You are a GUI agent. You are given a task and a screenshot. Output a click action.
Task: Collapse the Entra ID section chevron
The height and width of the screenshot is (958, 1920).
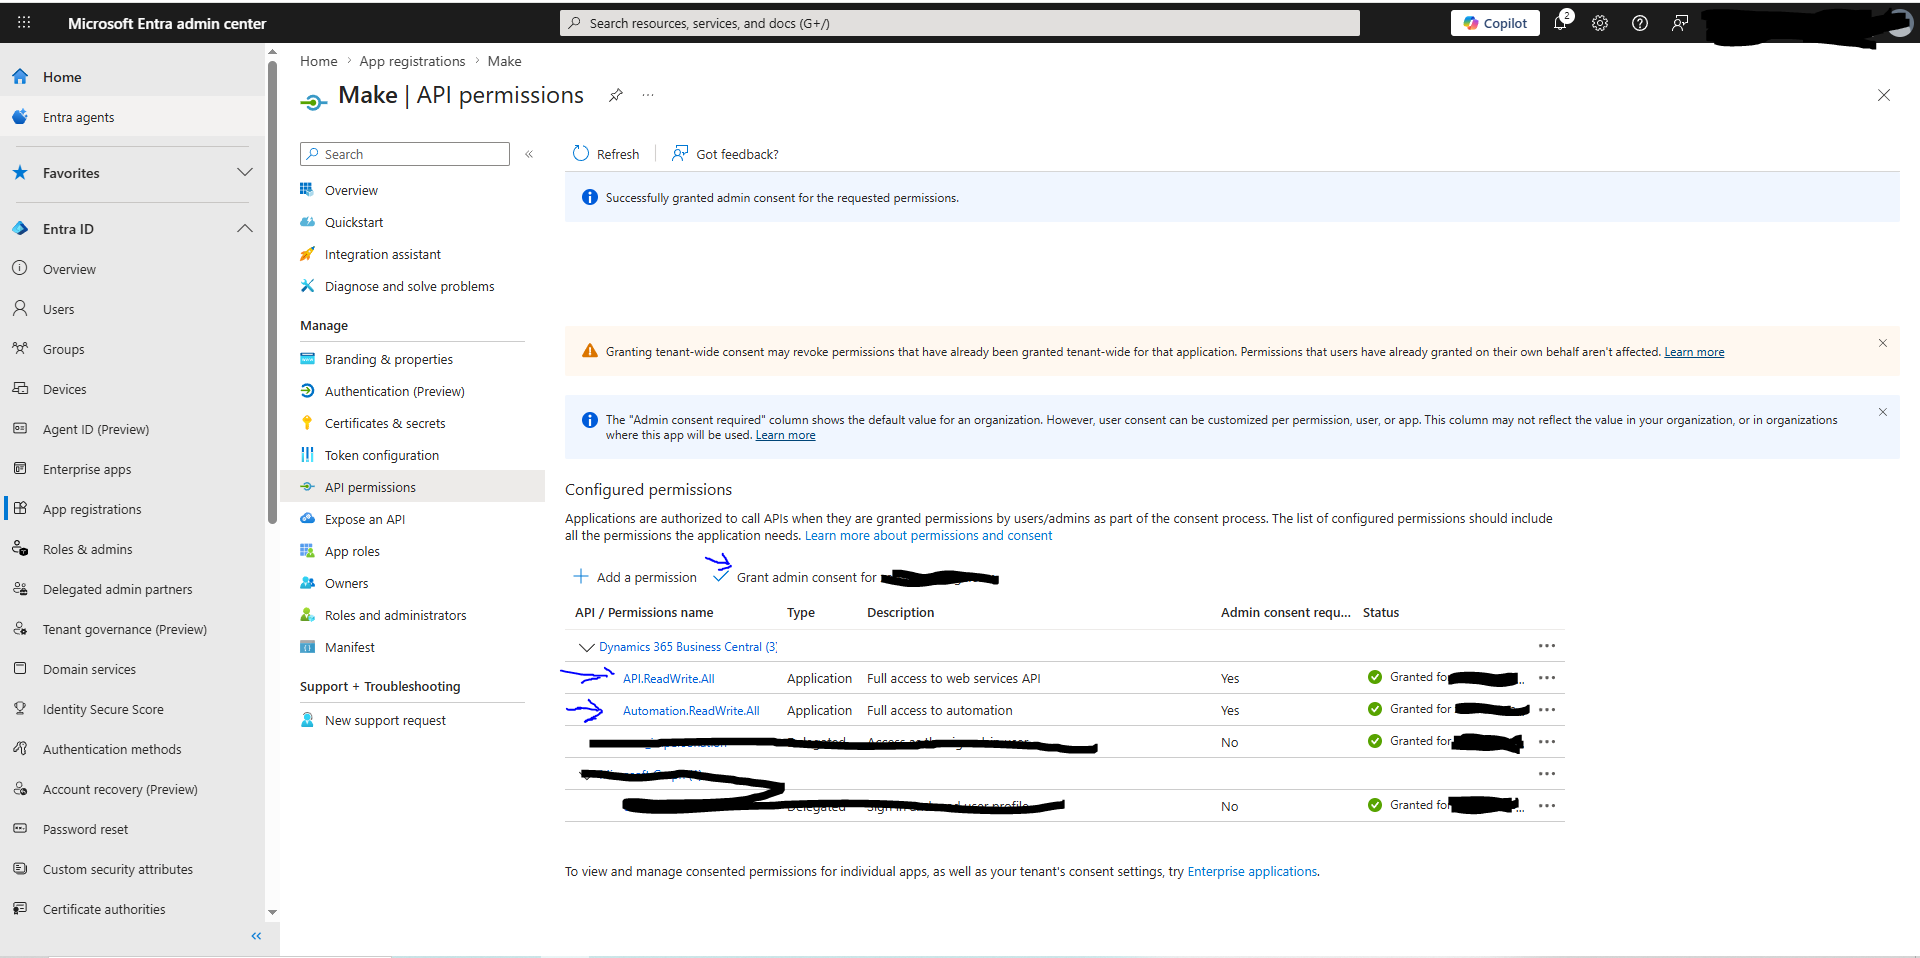[x=244, y=228]
